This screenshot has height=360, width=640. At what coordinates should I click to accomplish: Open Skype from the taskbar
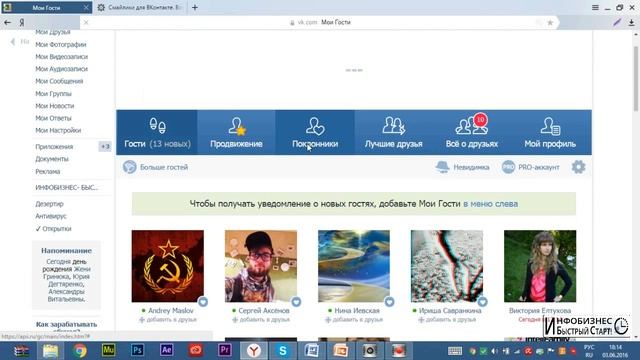(x=282, y=351)
